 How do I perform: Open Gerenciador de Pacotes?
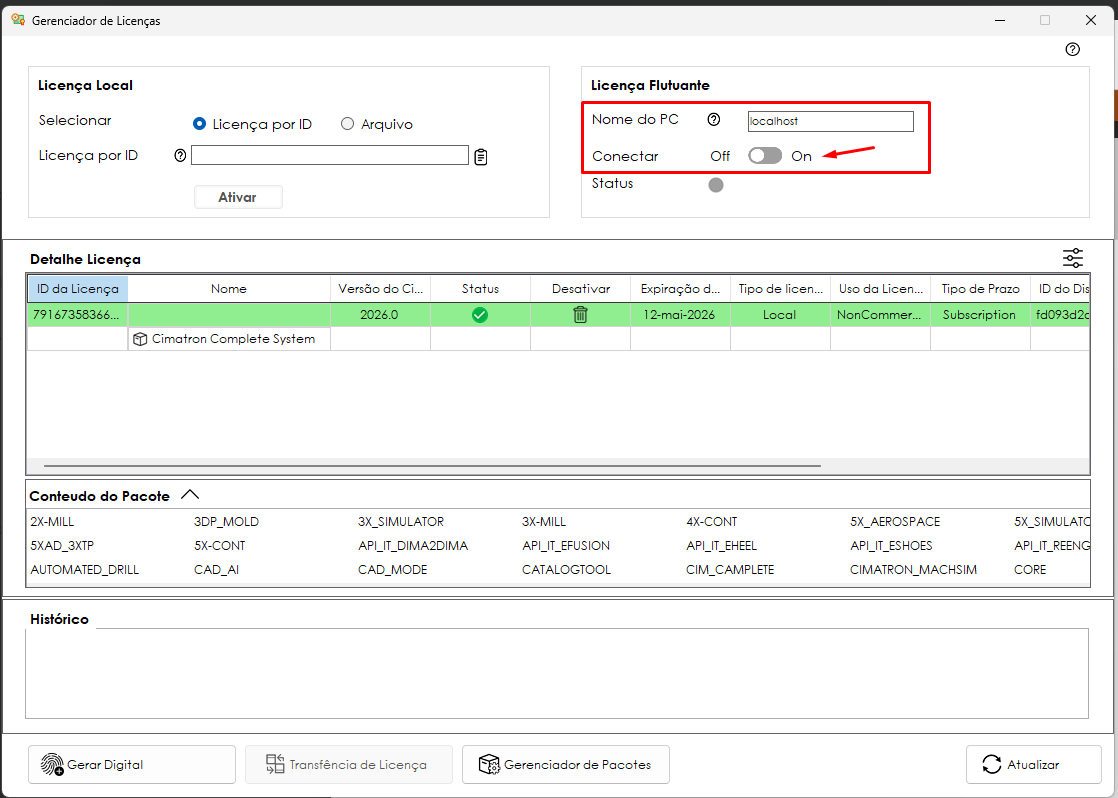(x=565, y=764)
